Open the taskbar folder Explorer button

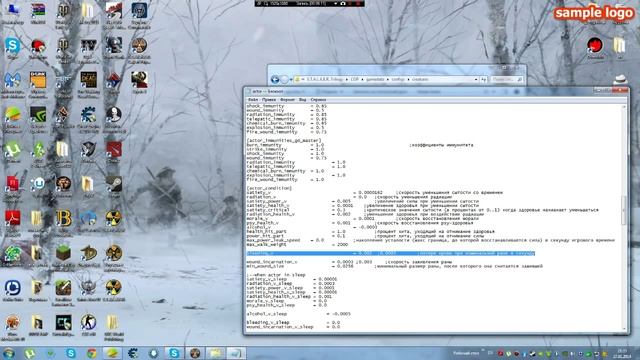215,353
